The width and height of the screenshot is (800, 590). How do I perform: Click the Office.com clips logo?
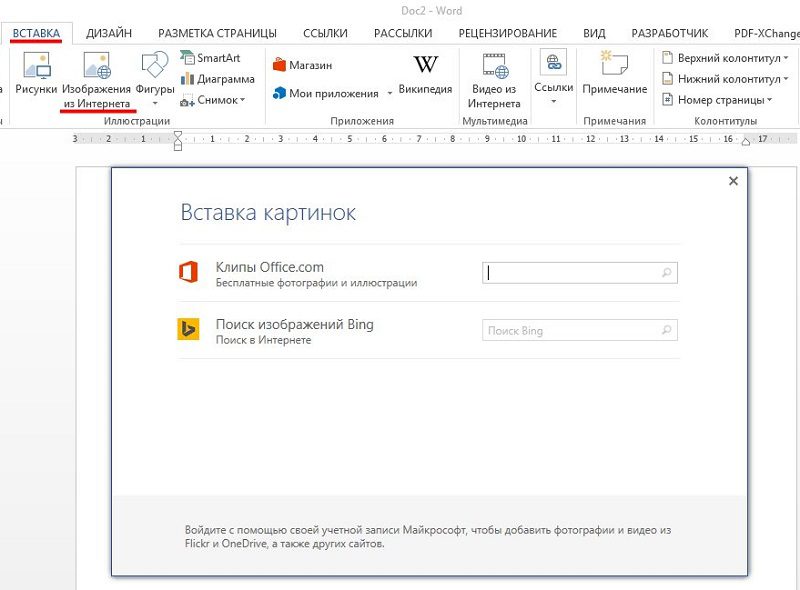point(188,272)
